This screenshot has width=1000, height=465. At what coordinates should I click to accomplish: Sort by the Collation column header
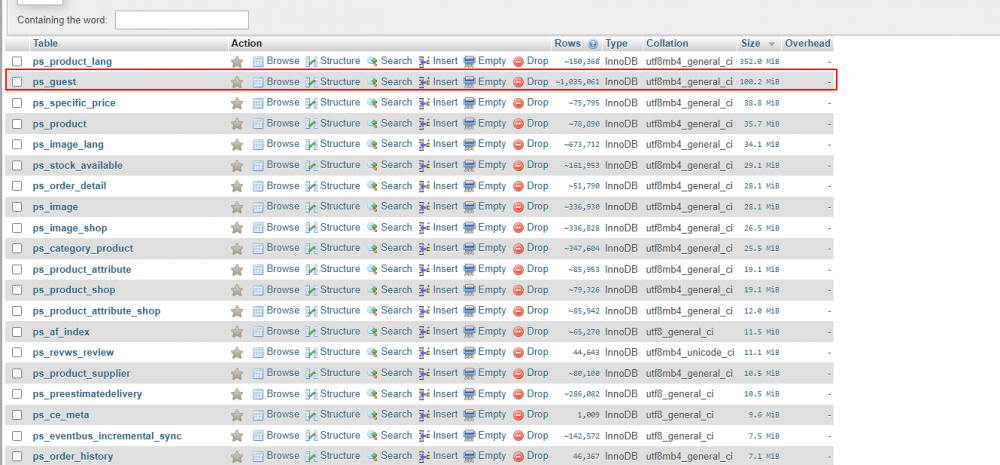(x=667, y=43)
